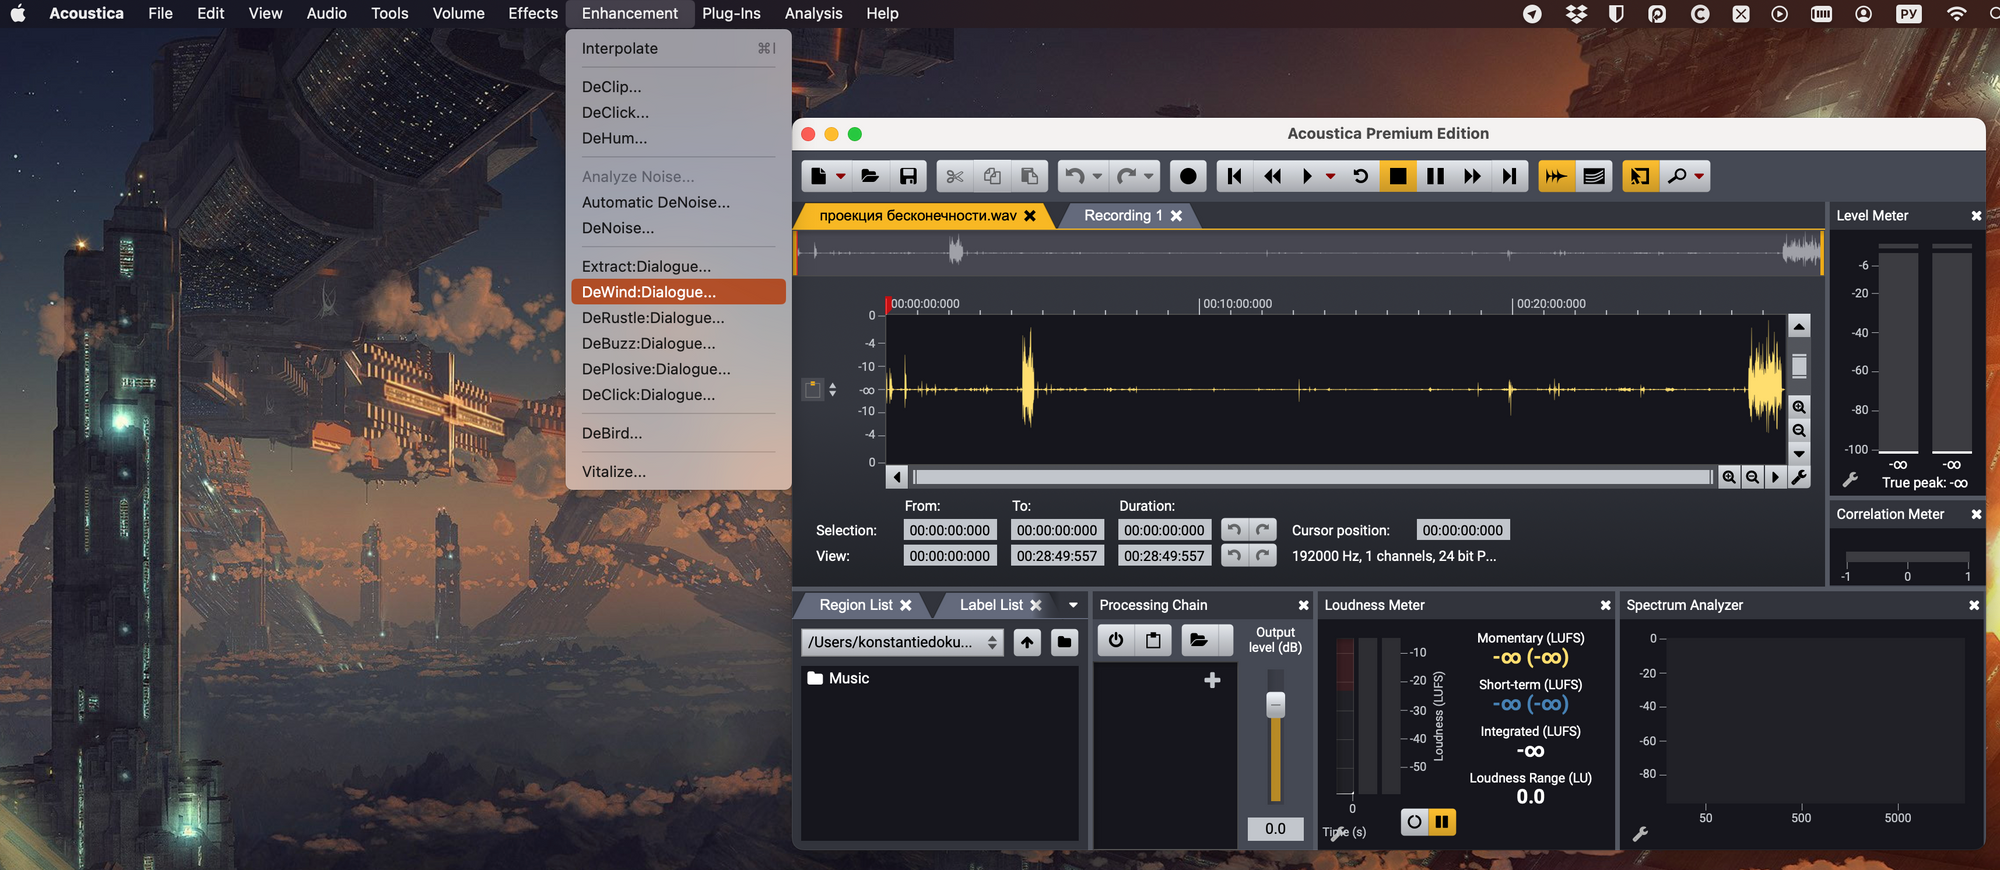Click the fast forward button
Screen dimensions: 2000x870
click(1472, 176)
